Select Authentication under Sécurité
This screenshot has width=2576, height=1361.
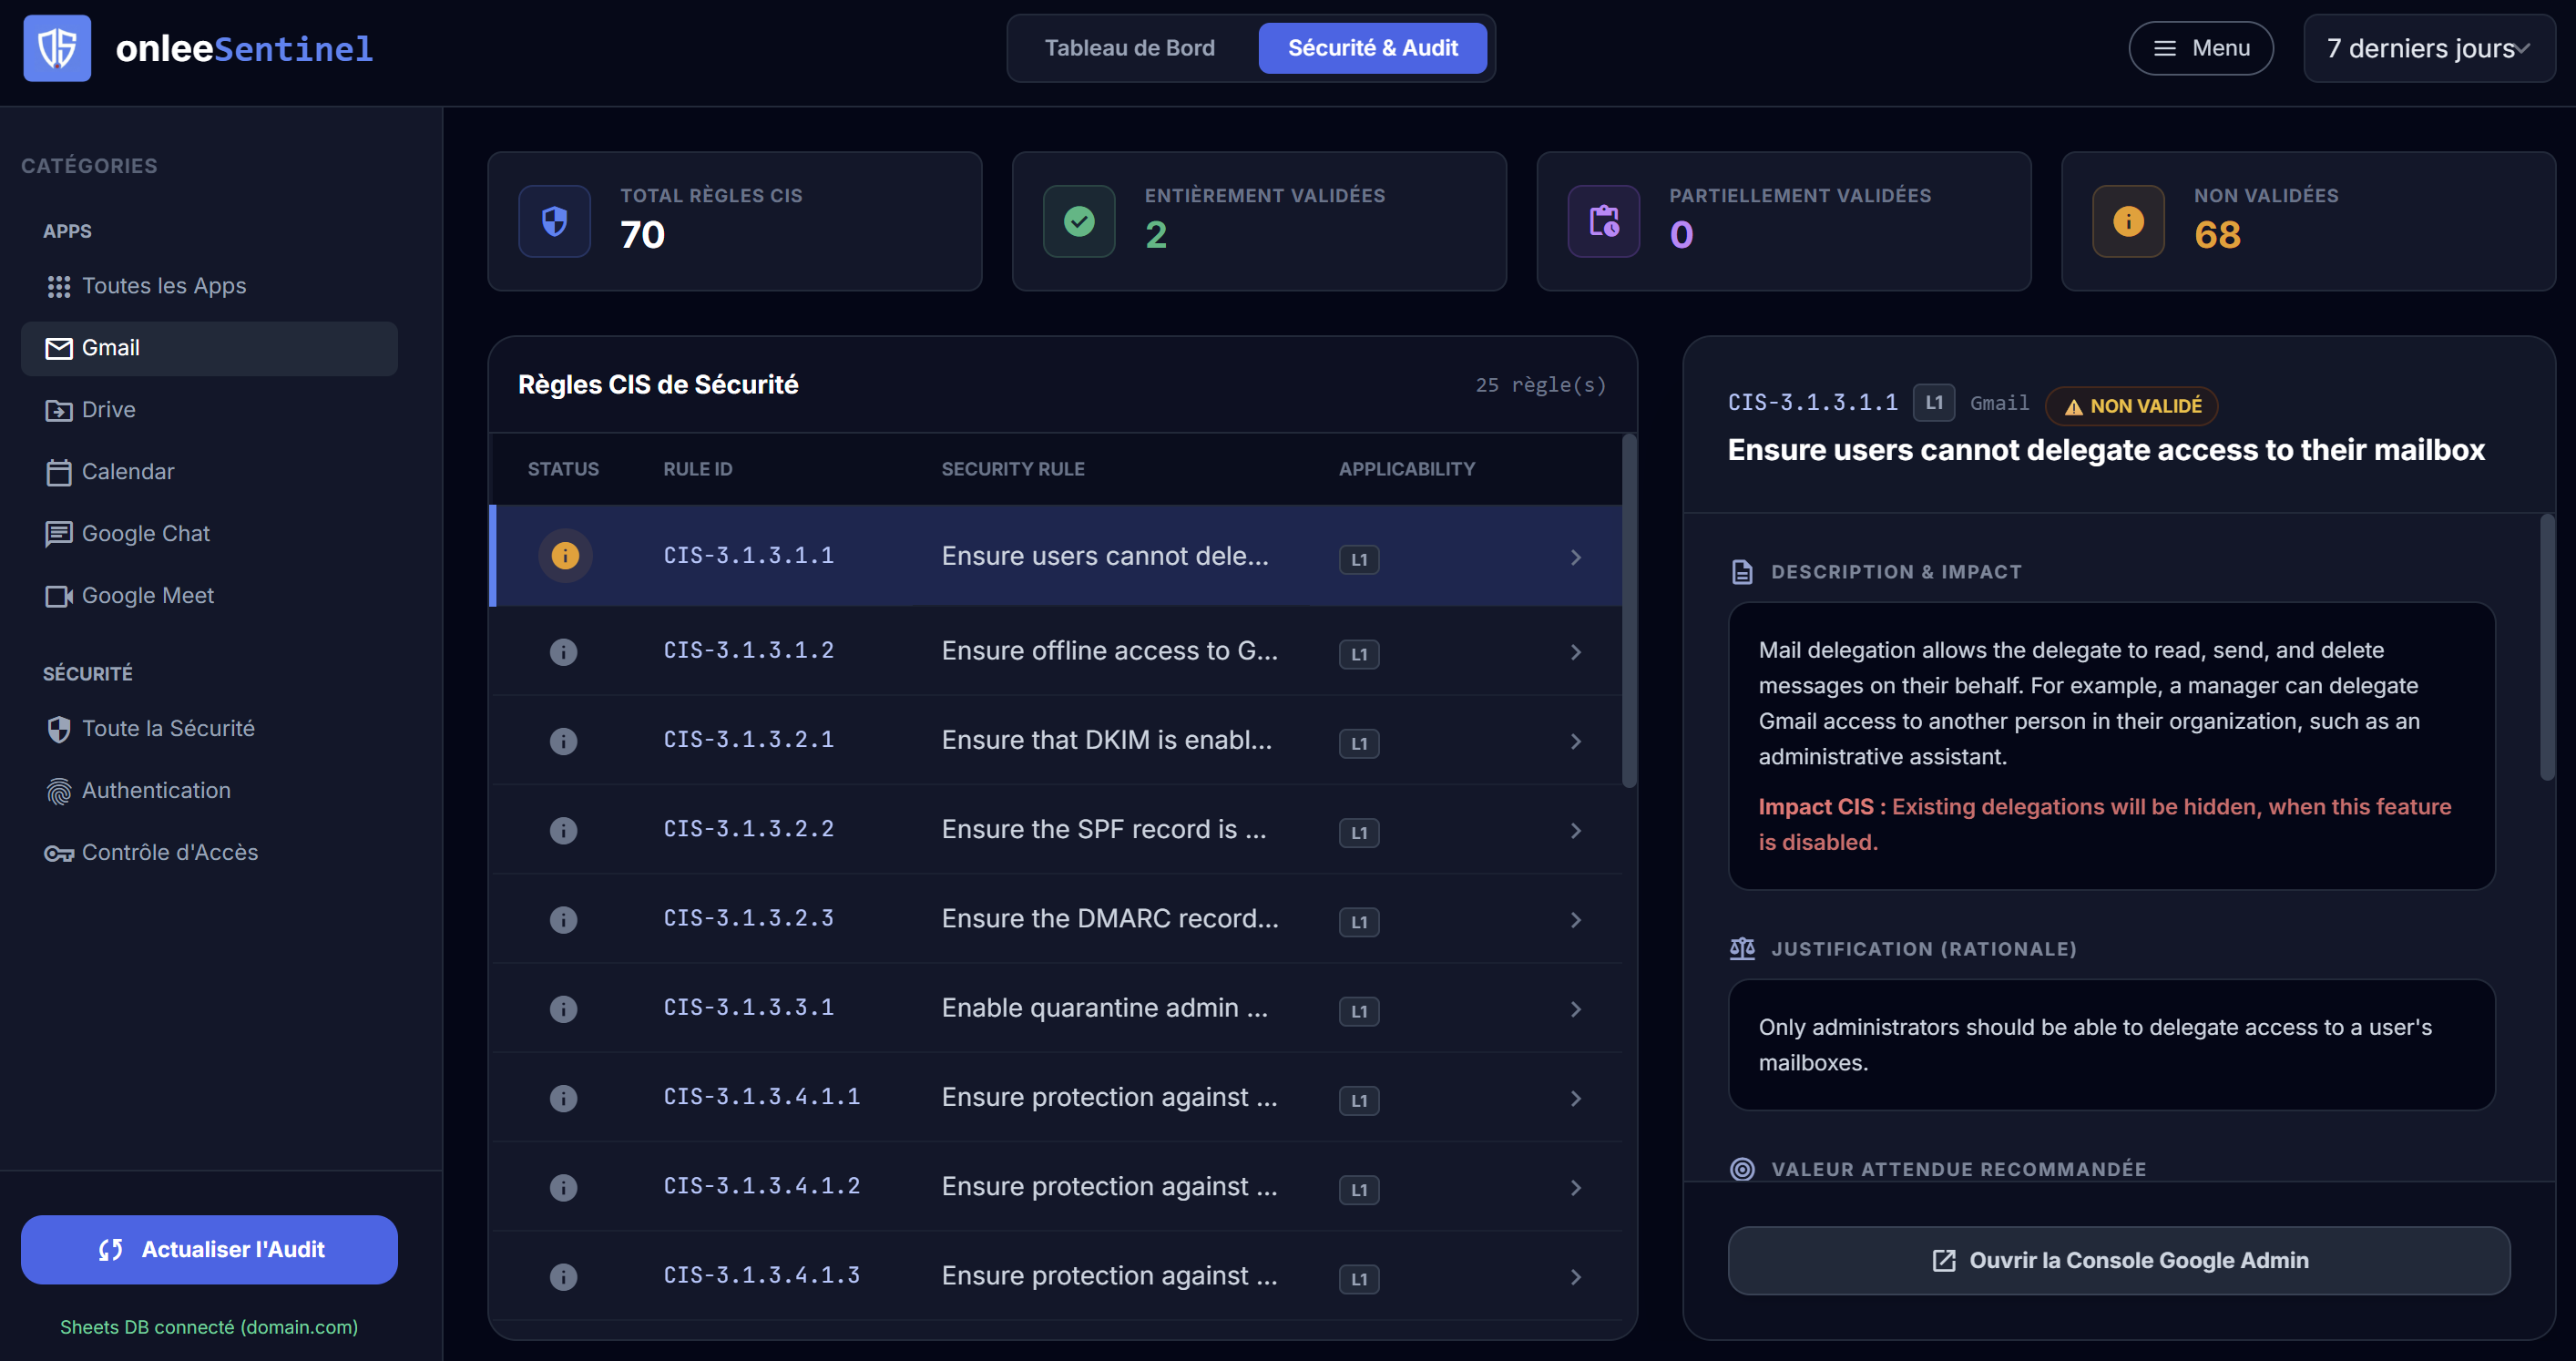(x=209, y=791)
